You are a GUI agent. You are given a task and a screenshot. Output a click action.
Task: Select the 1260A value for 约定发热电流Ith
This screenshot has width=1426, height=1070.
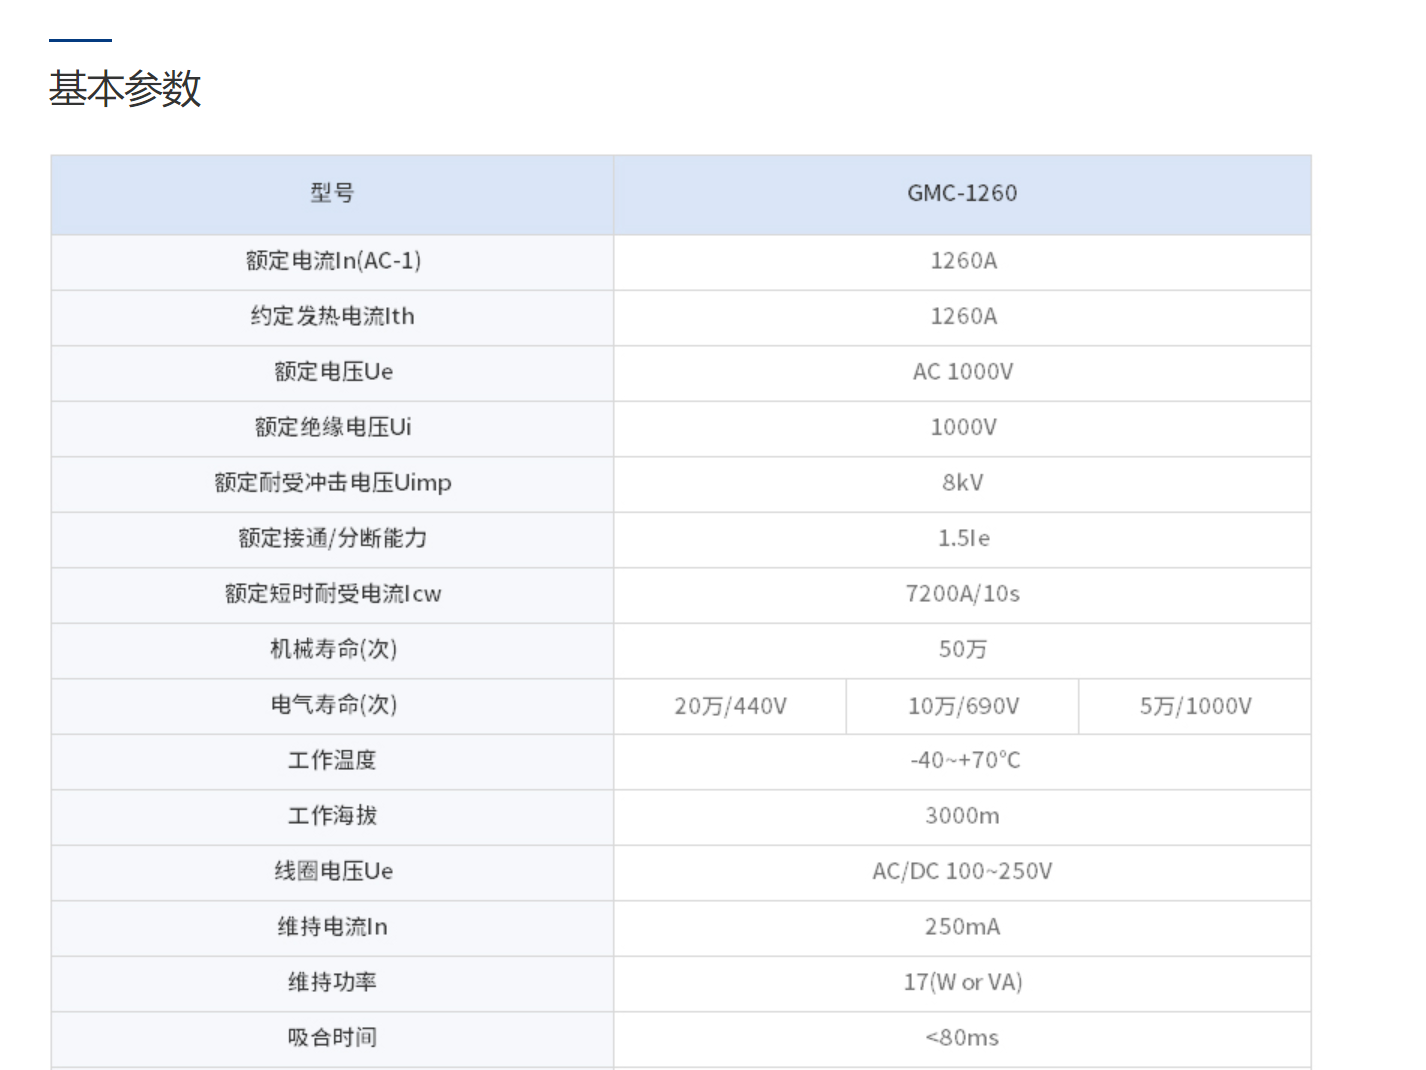click(962, 316)
